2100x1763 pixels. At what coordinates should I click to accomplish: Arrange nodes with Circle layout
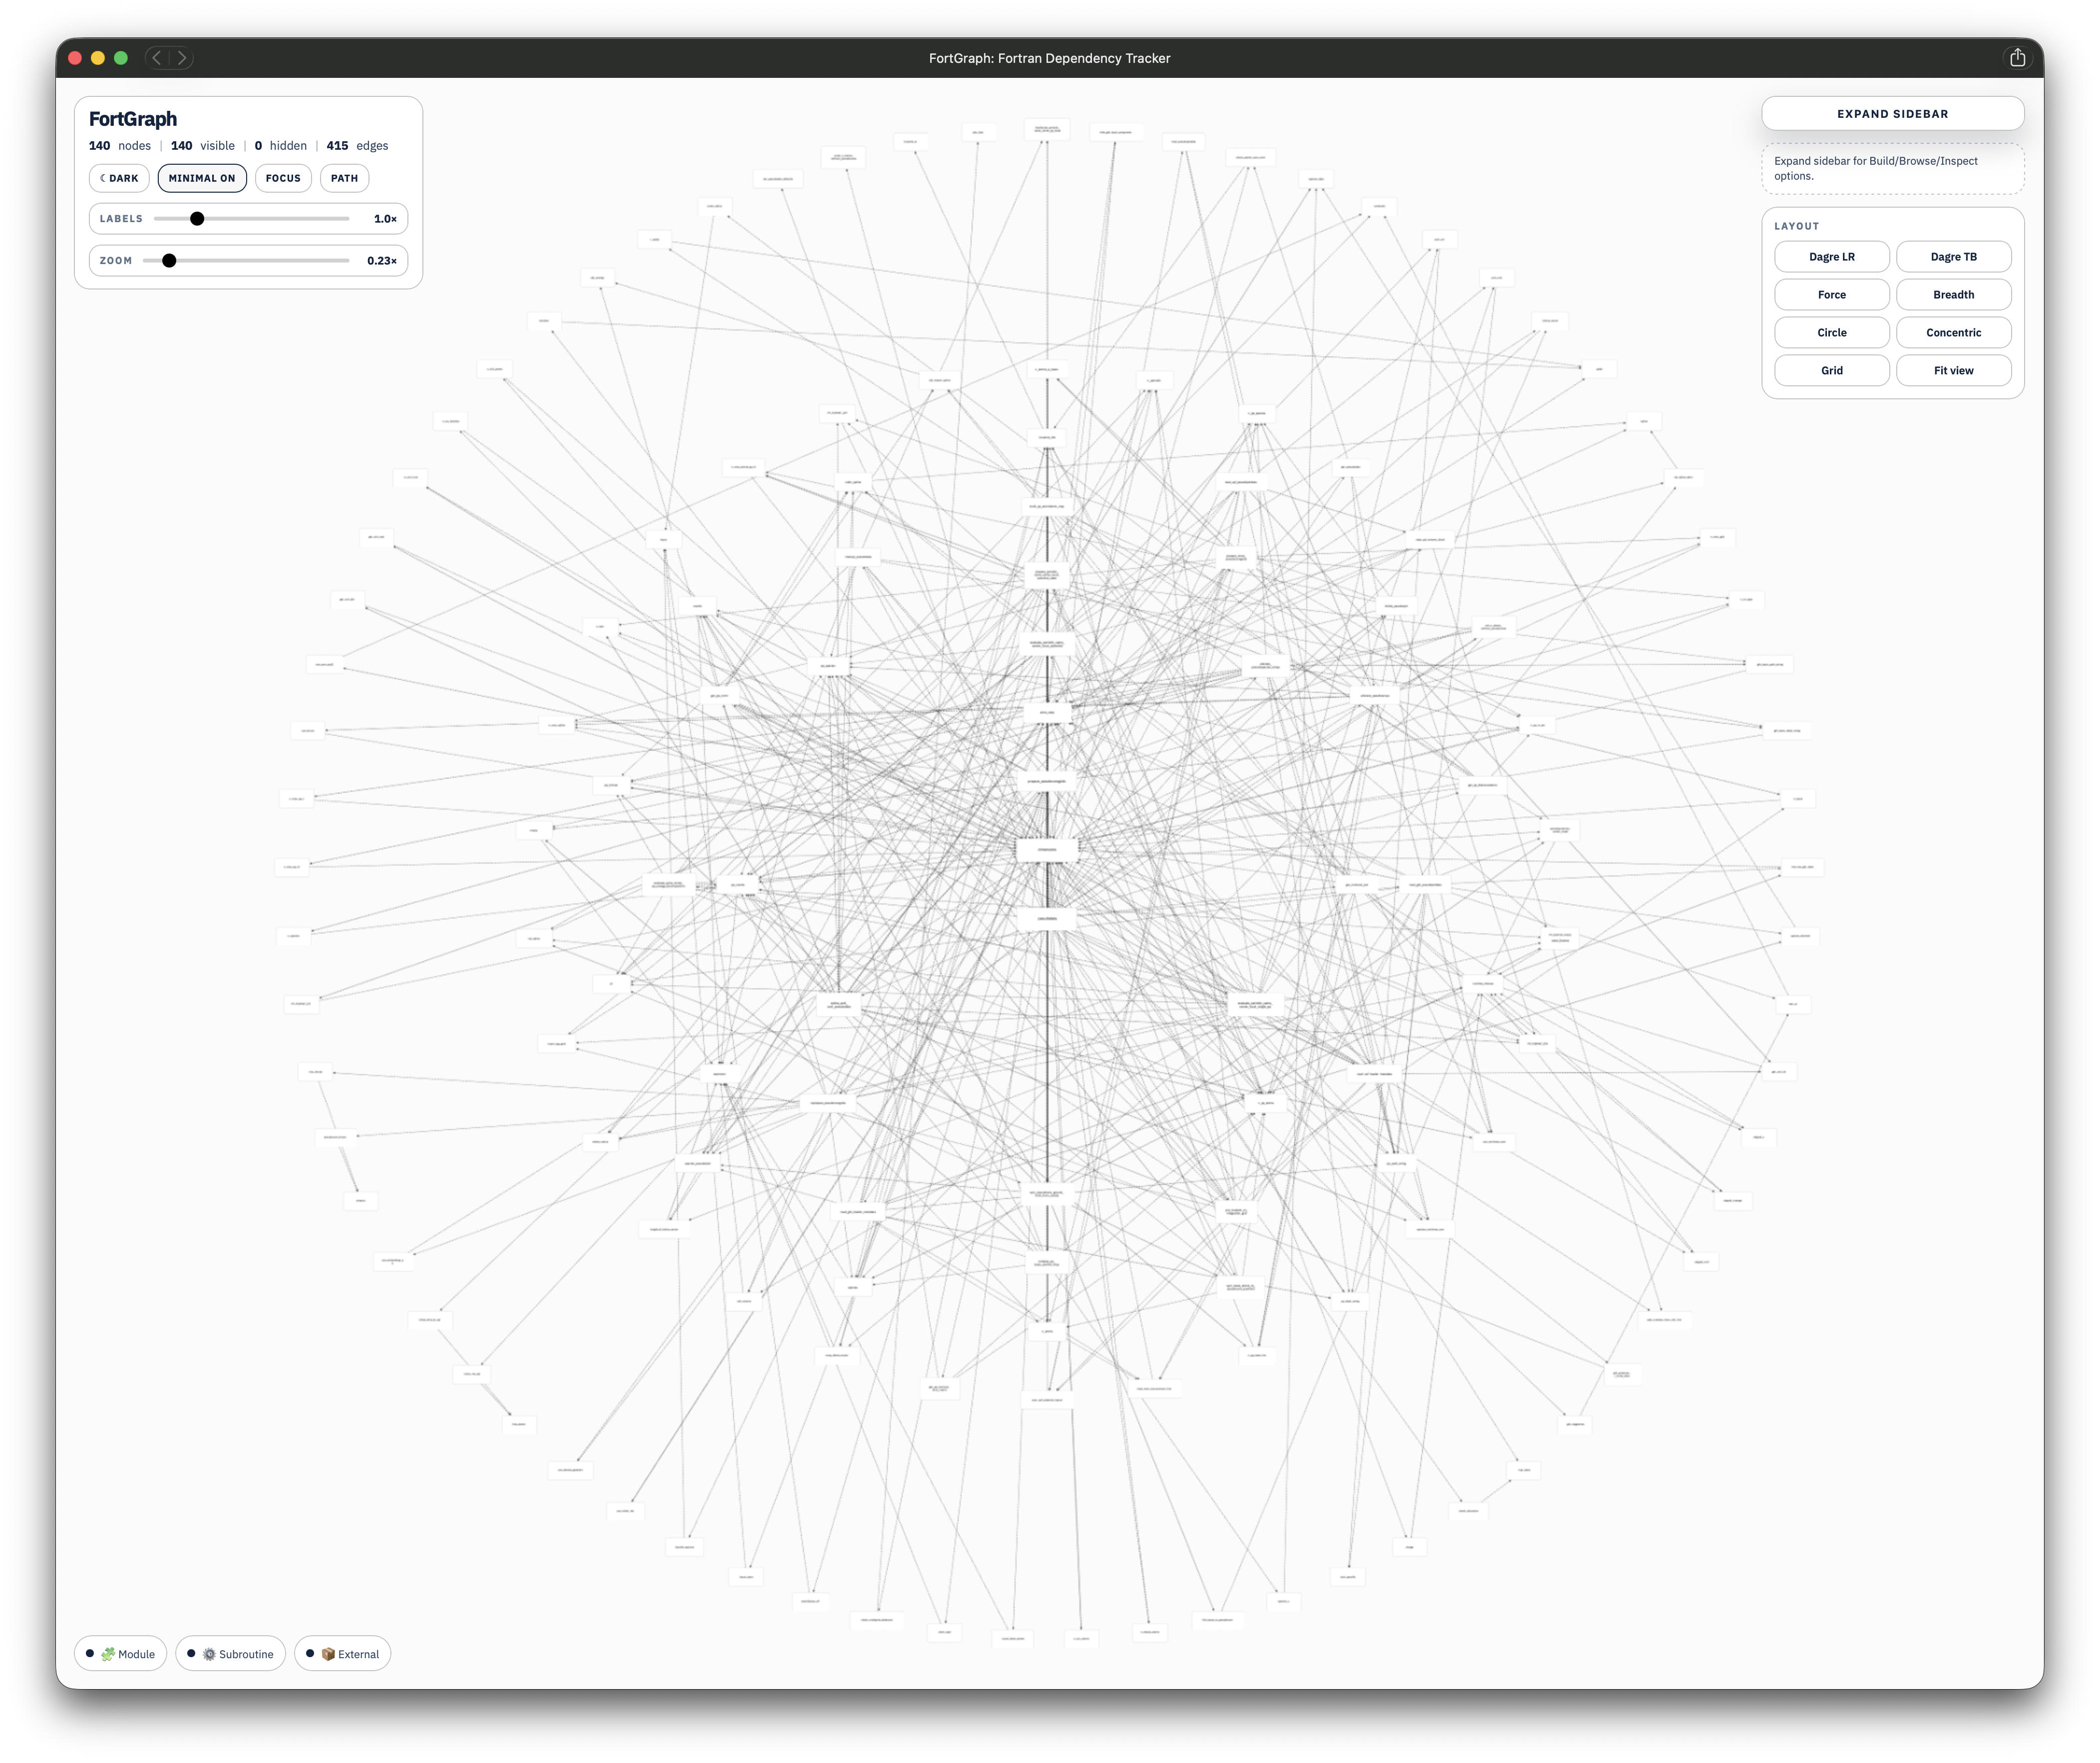pyautogui.click(x=1831, y=333)
